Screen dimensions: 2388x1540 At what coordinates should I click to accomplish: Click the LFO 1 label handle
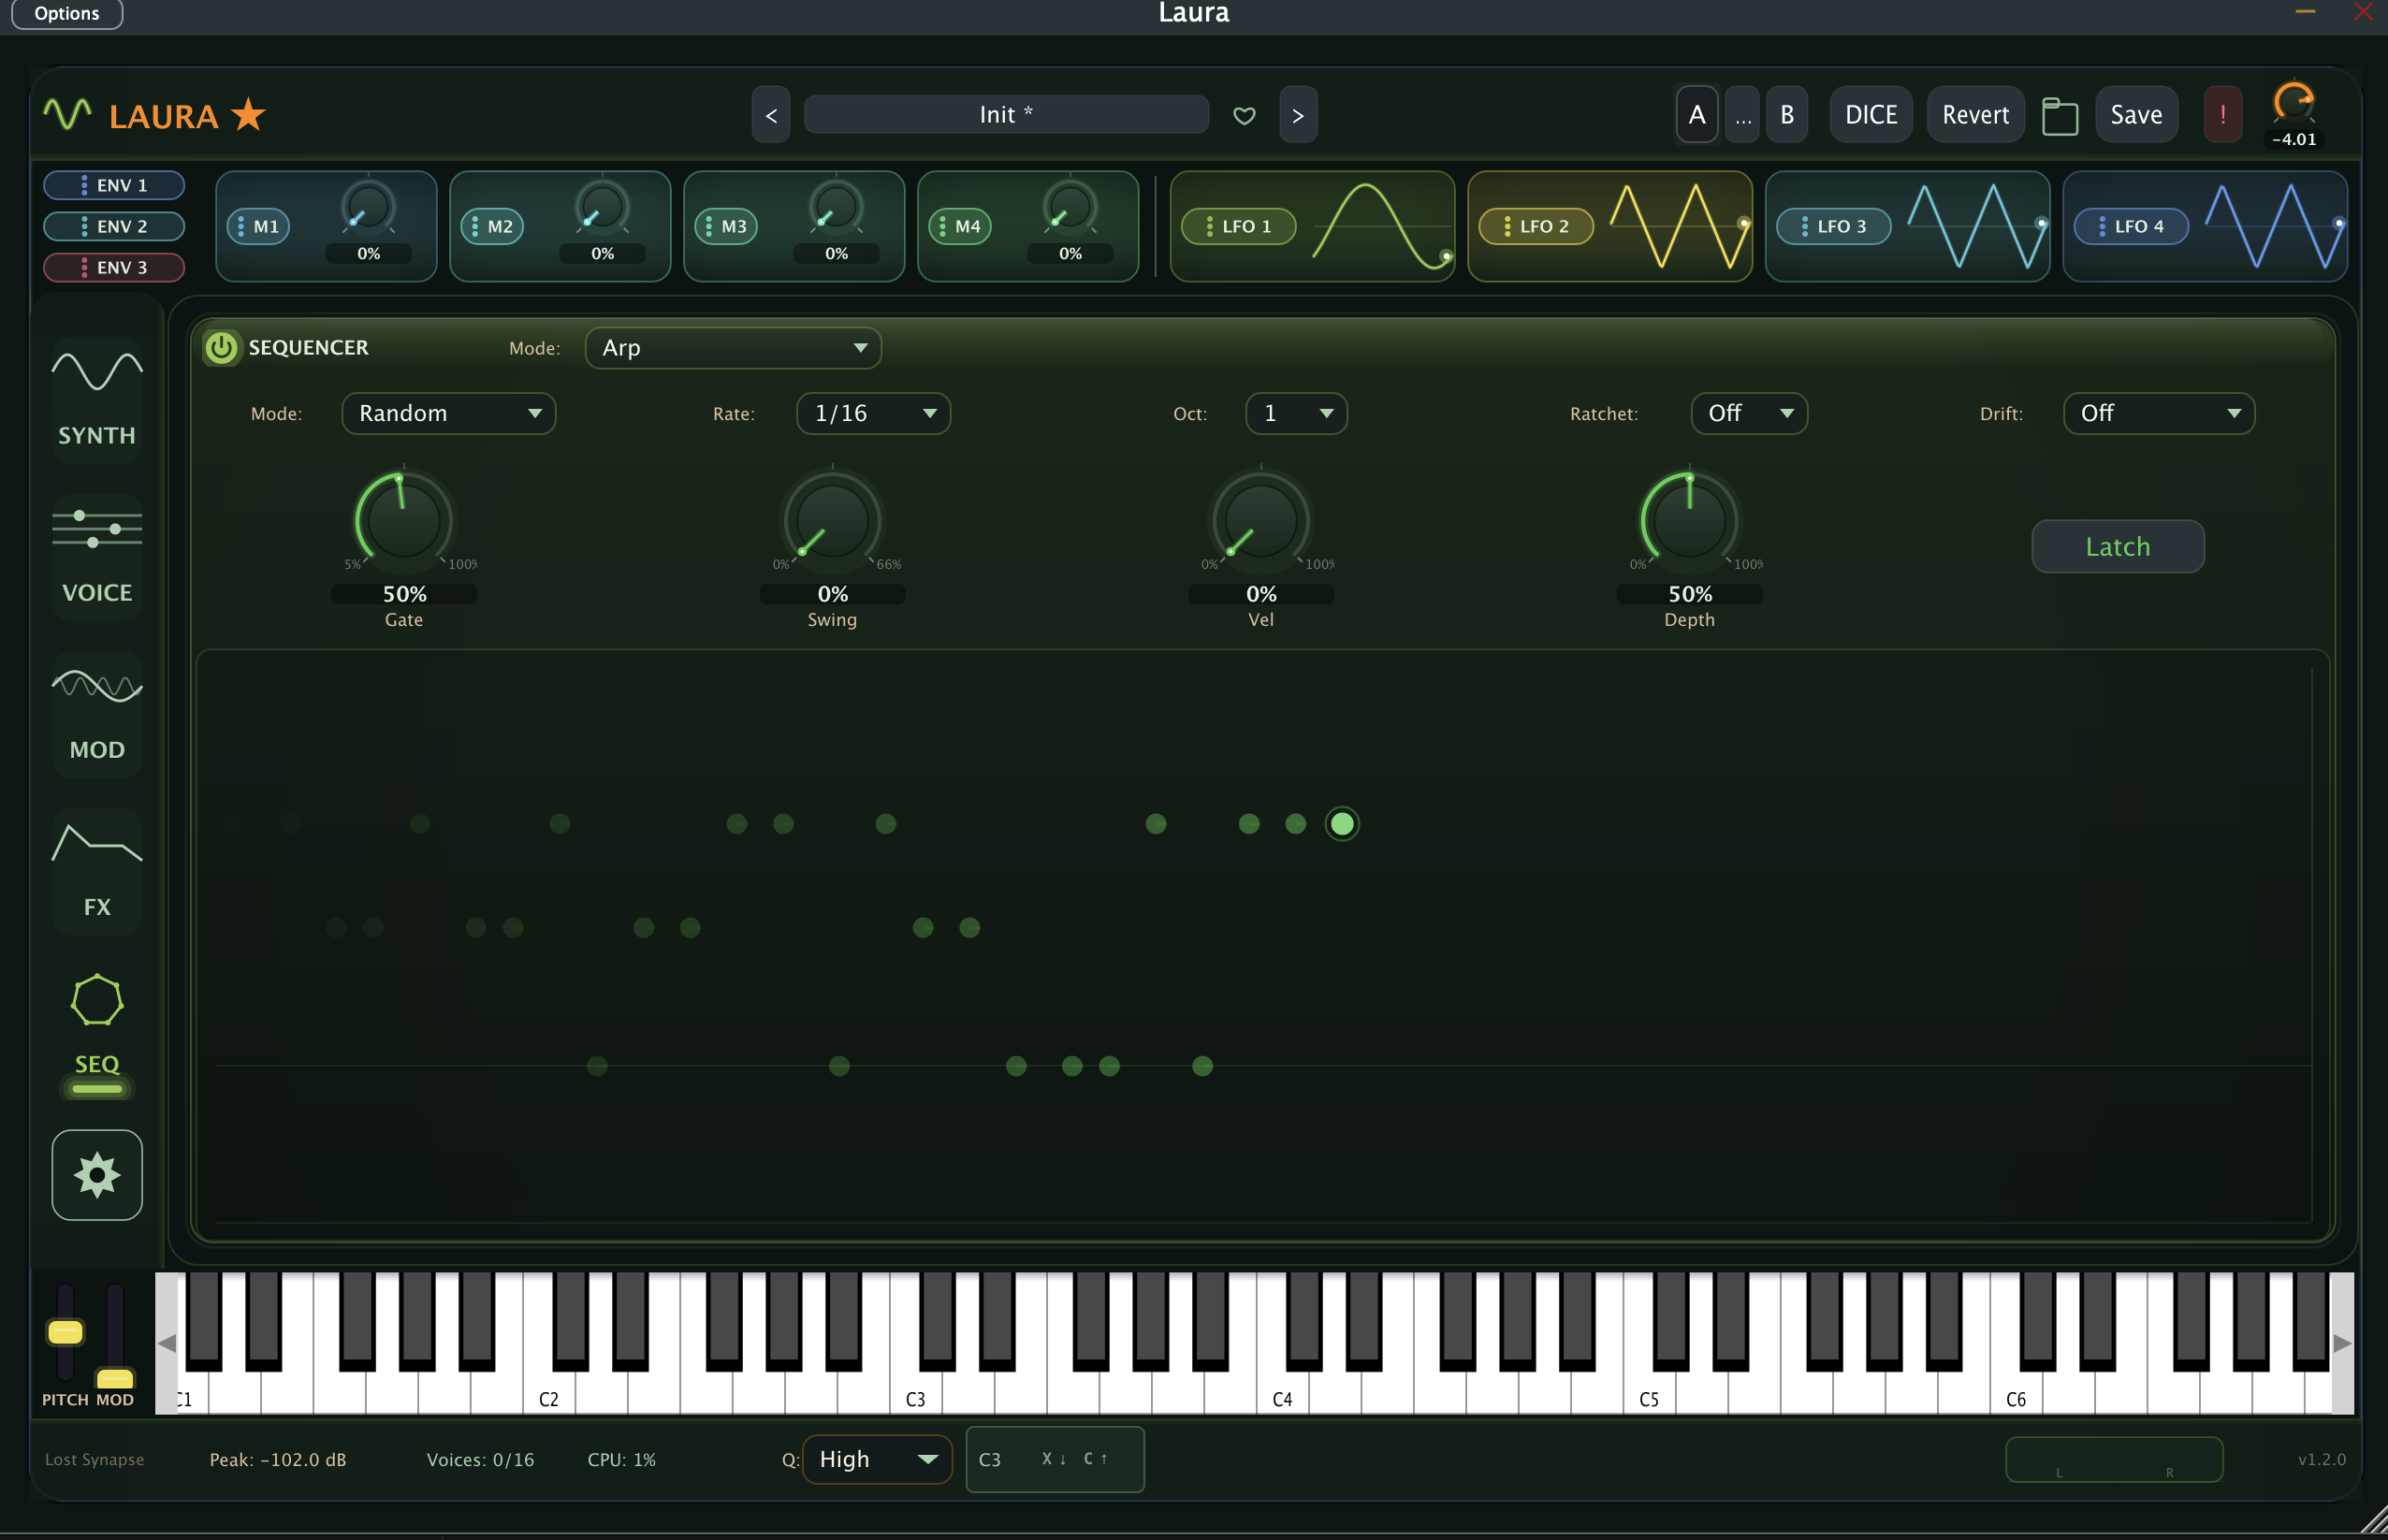pos(1238,226)
